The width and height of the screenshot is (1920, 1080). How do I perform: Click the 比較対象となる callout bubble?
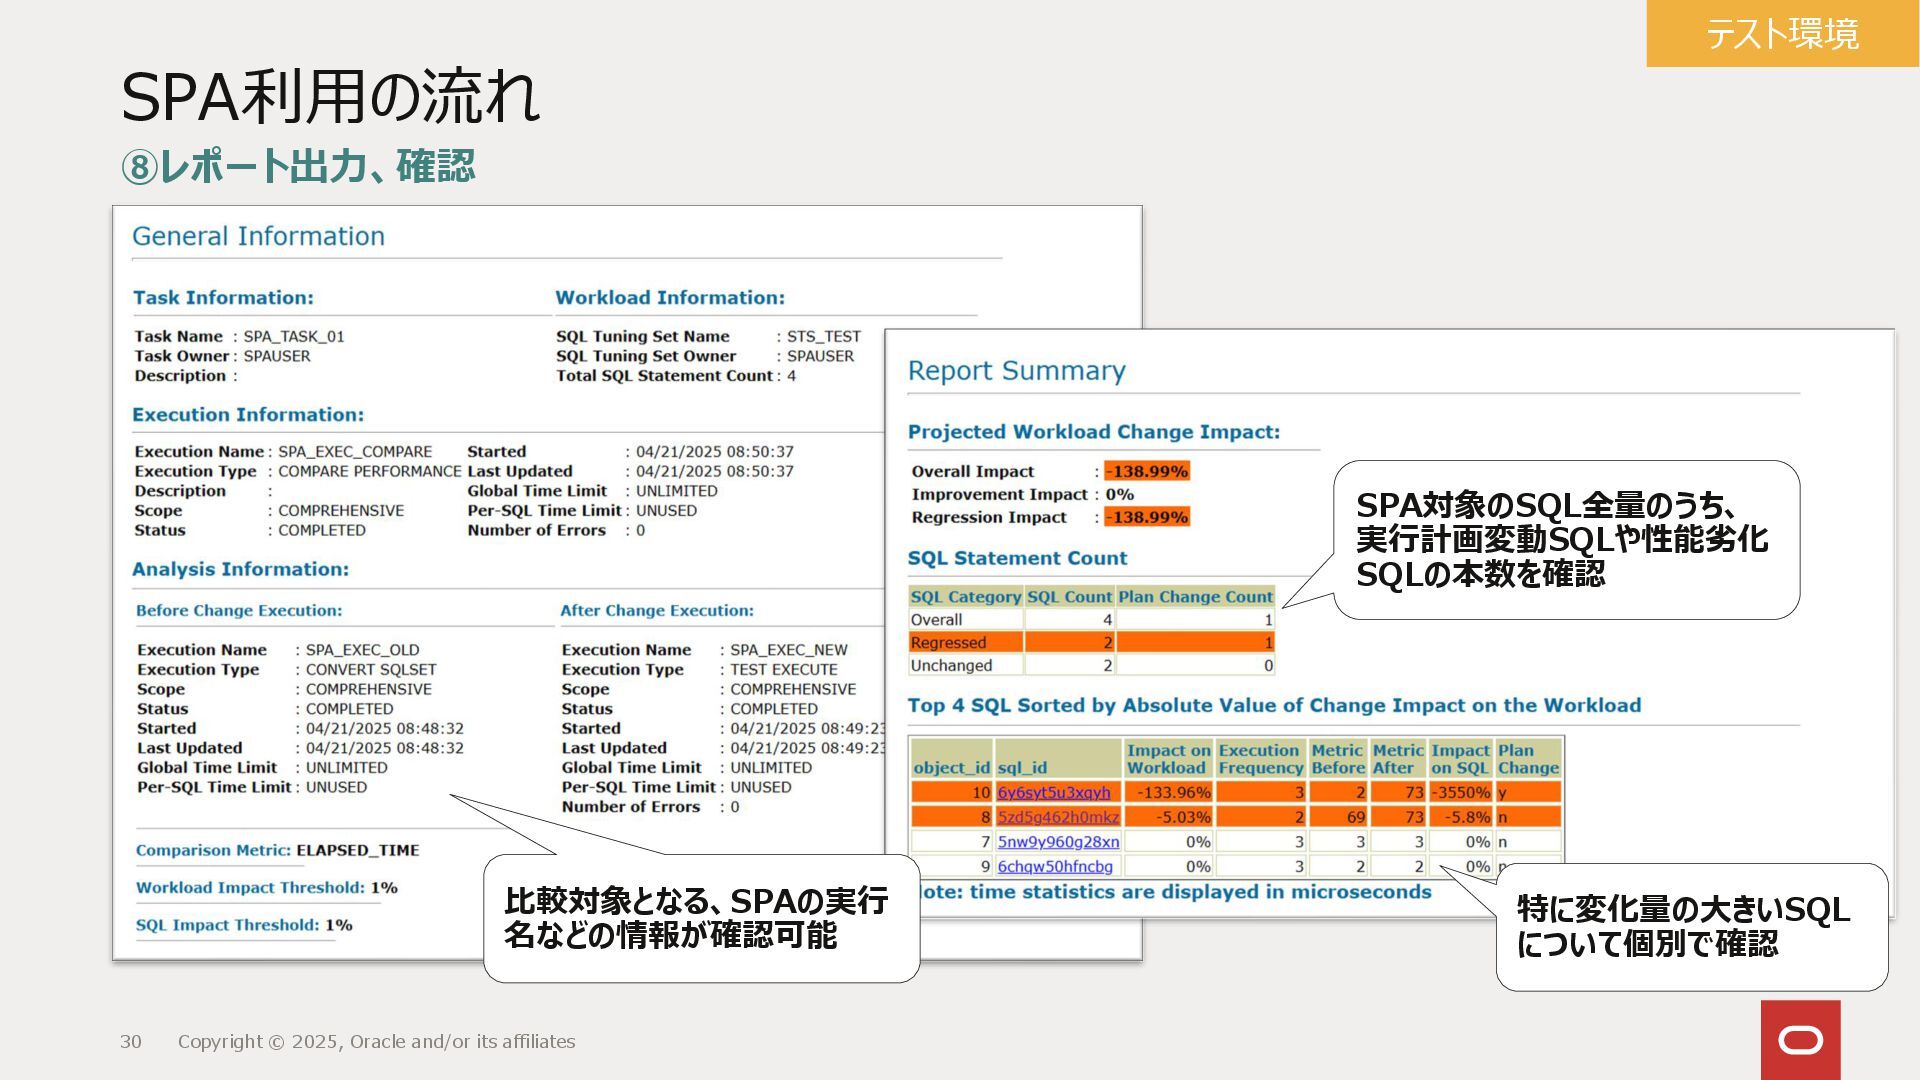tap(700, 918)
